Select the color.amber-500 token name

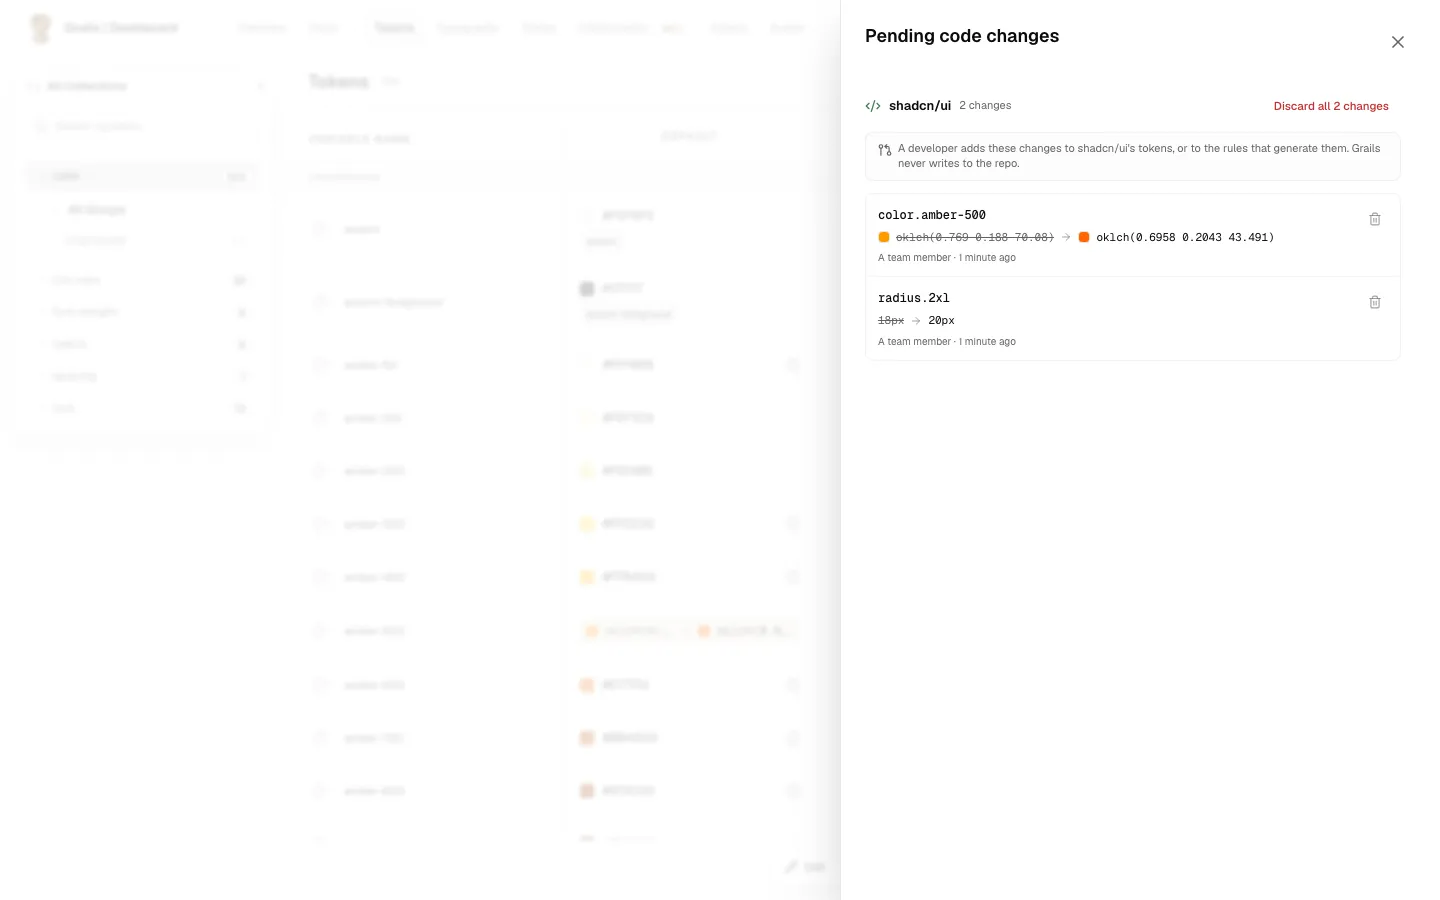coord(932,215)
